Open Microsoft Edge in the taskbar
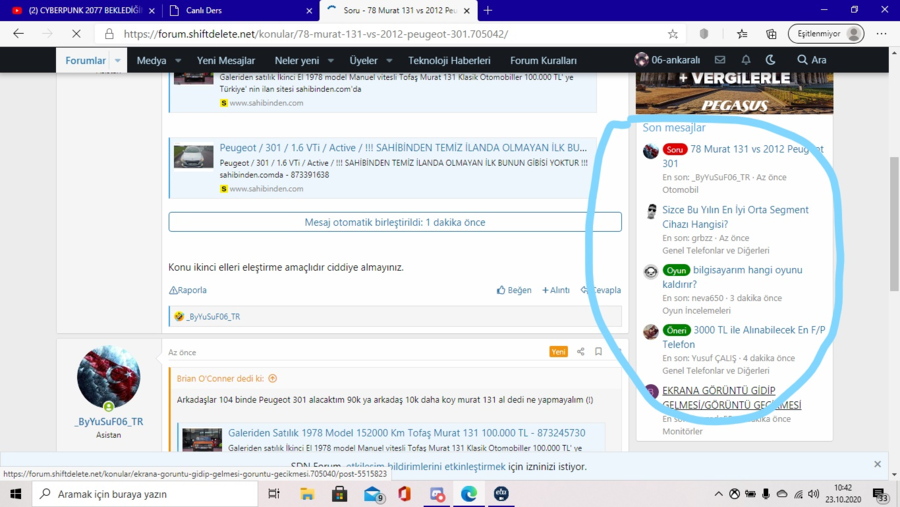 (469, 494)
